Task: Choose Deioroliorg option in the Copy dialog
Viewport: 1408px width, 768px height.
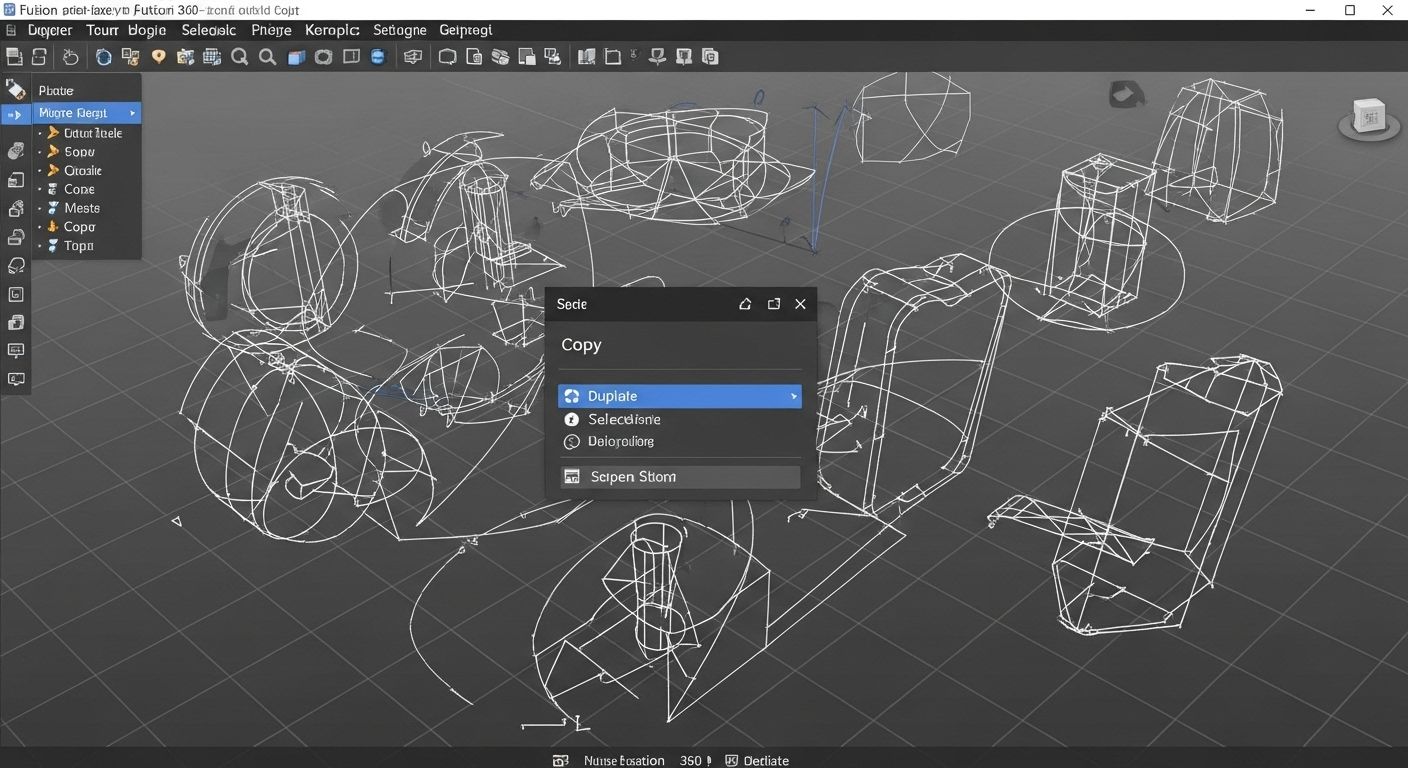Action: click(x=620, y=441)
